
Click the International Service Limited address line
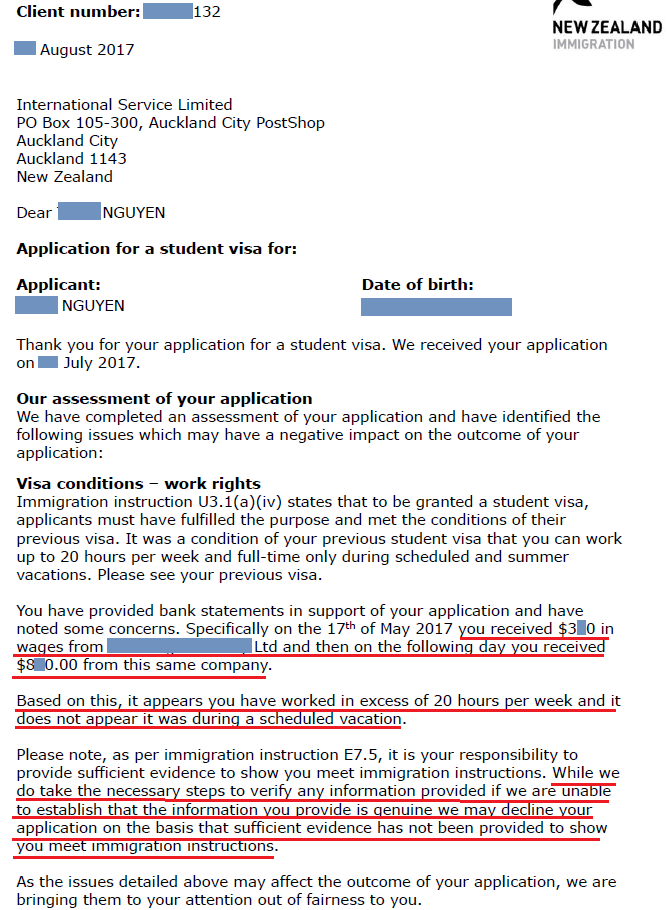124,104
